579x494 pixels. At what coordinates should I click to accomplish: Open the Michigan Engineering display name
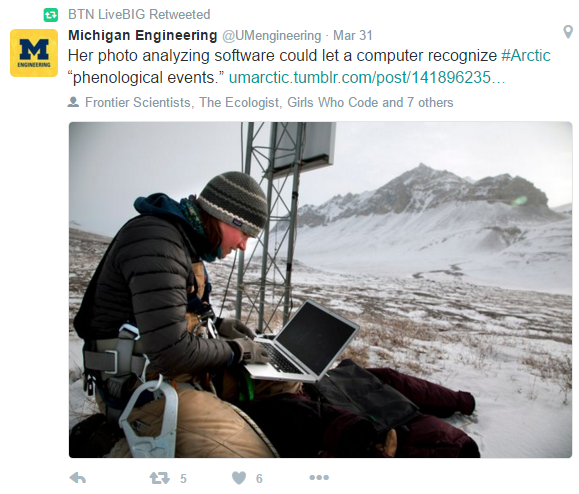pyautogui.click(x=143, y=35)
